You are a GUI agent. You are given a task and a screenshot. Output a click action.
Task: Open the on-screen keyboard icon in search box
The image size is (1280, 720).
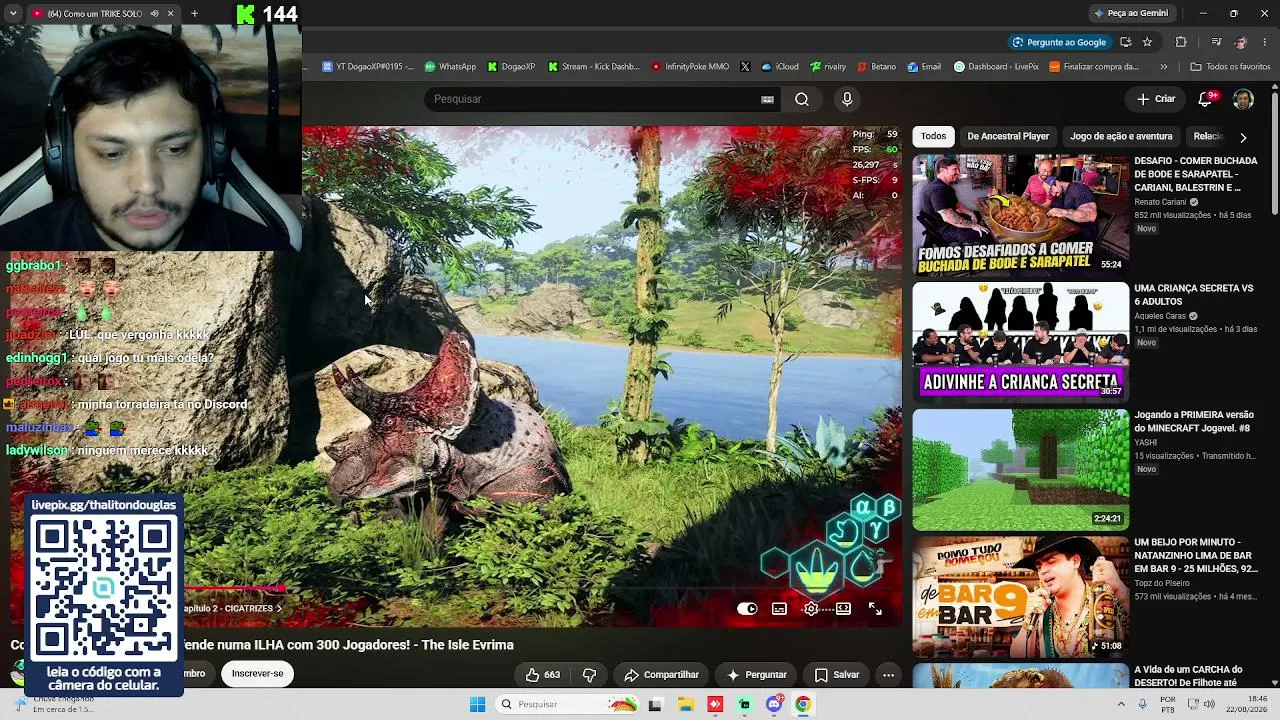767,99
